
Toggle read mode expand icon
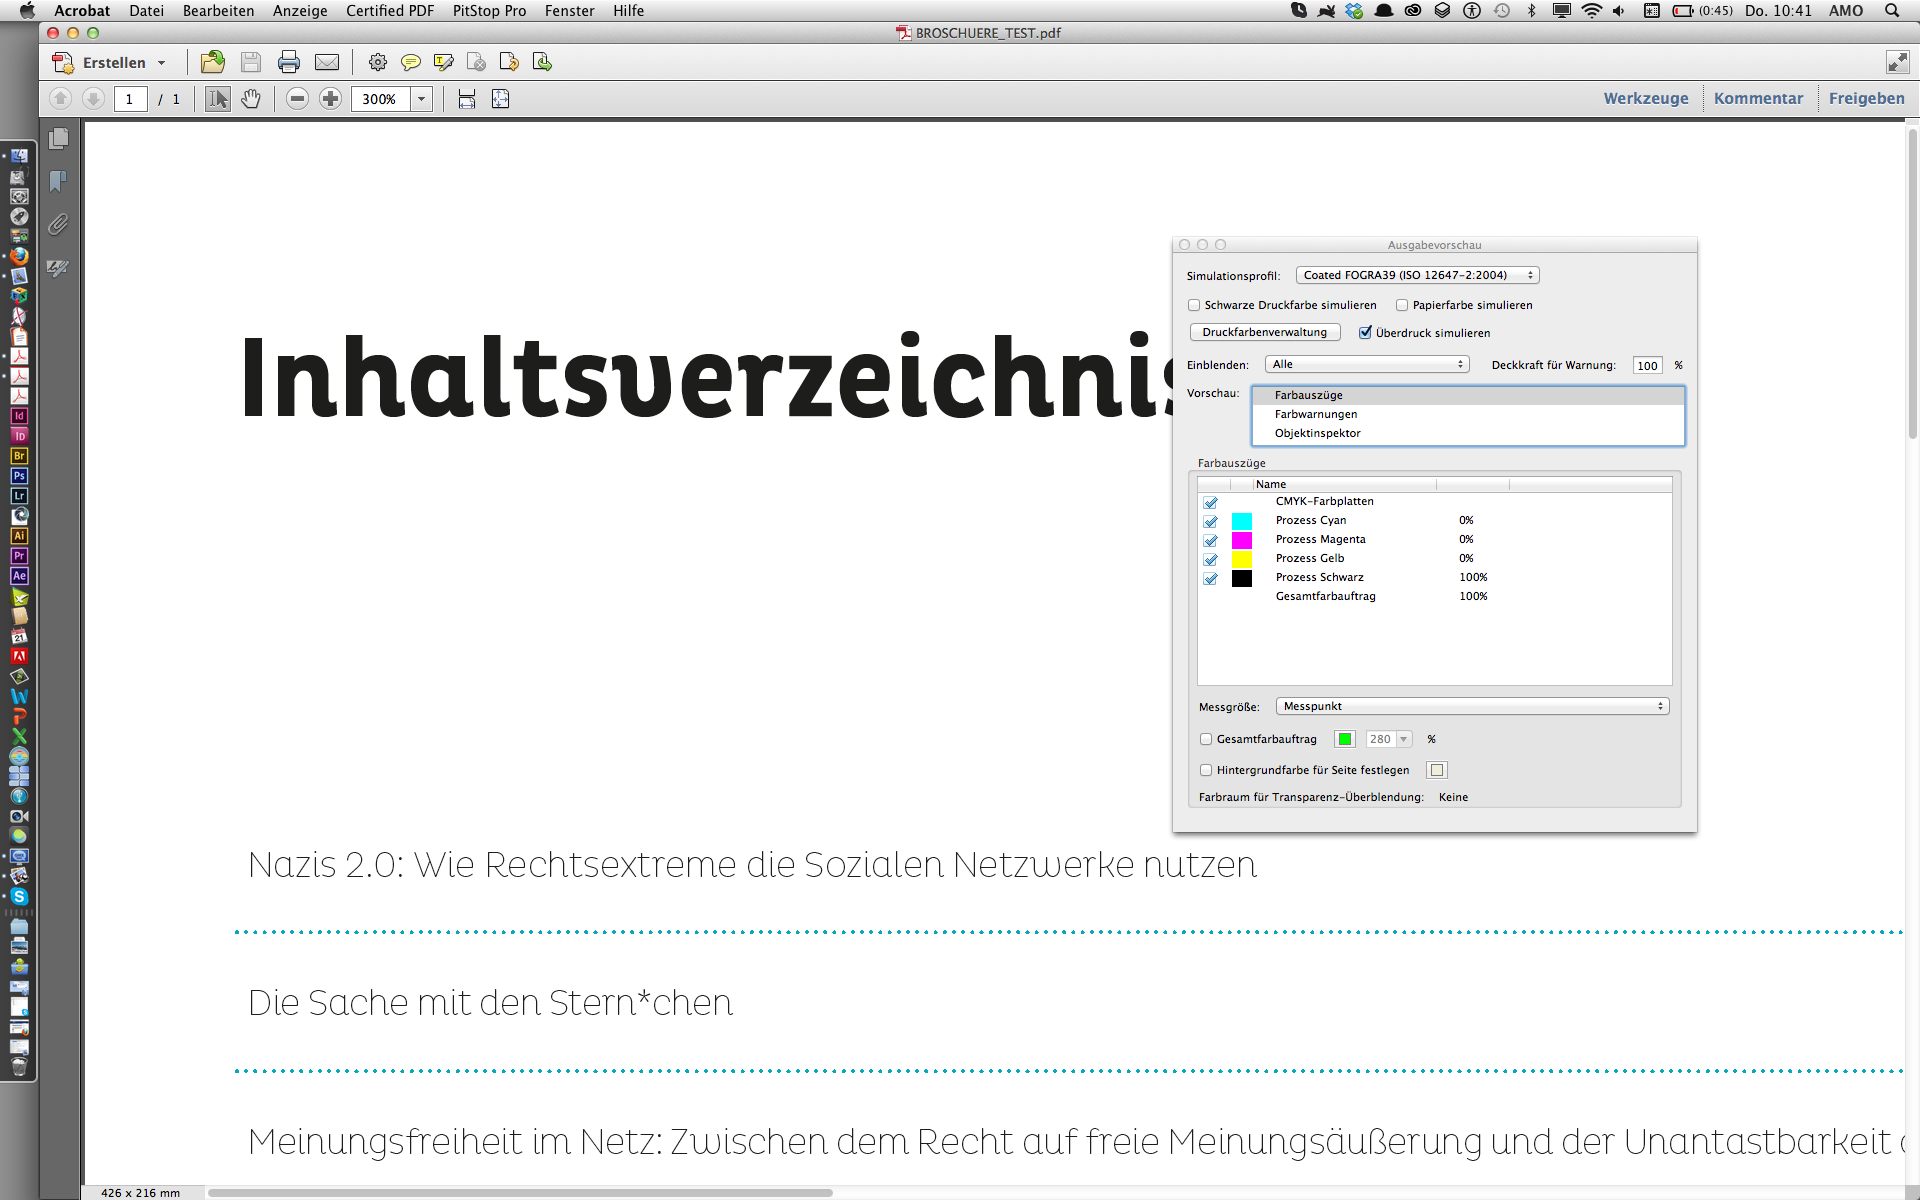[x=1897, y=62]
